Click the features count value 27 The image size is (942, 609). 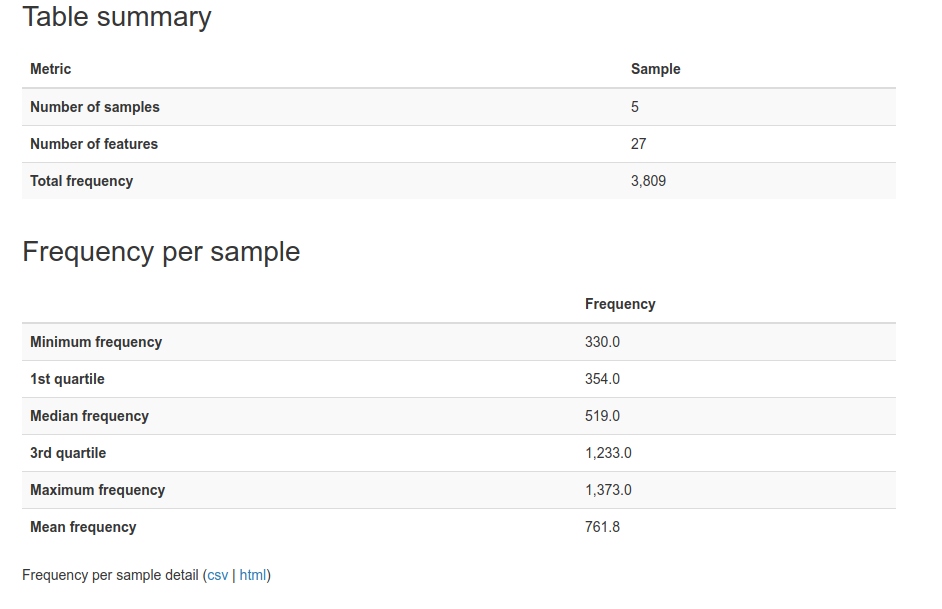click(639, 144)
